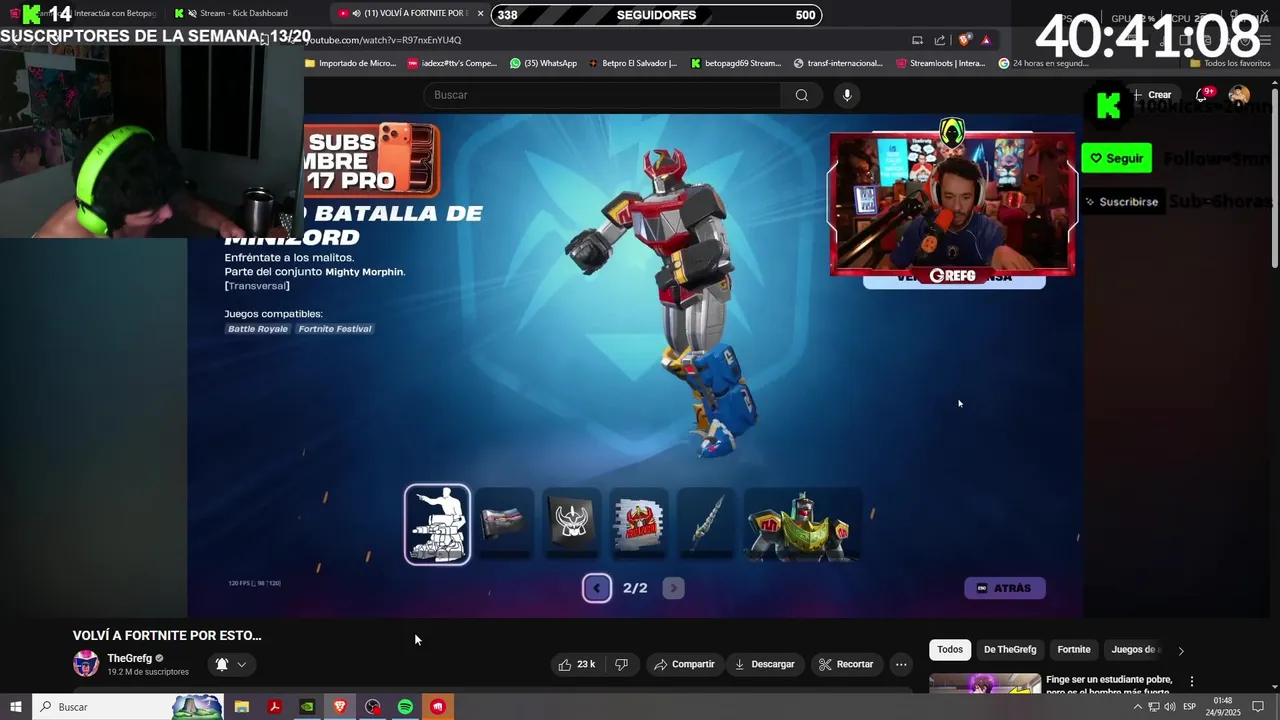This screenshot has height=720, width=1280.
Task: Close the VOLVÍ A FORTNITE browser tab
Action: [x=481, y=13]
